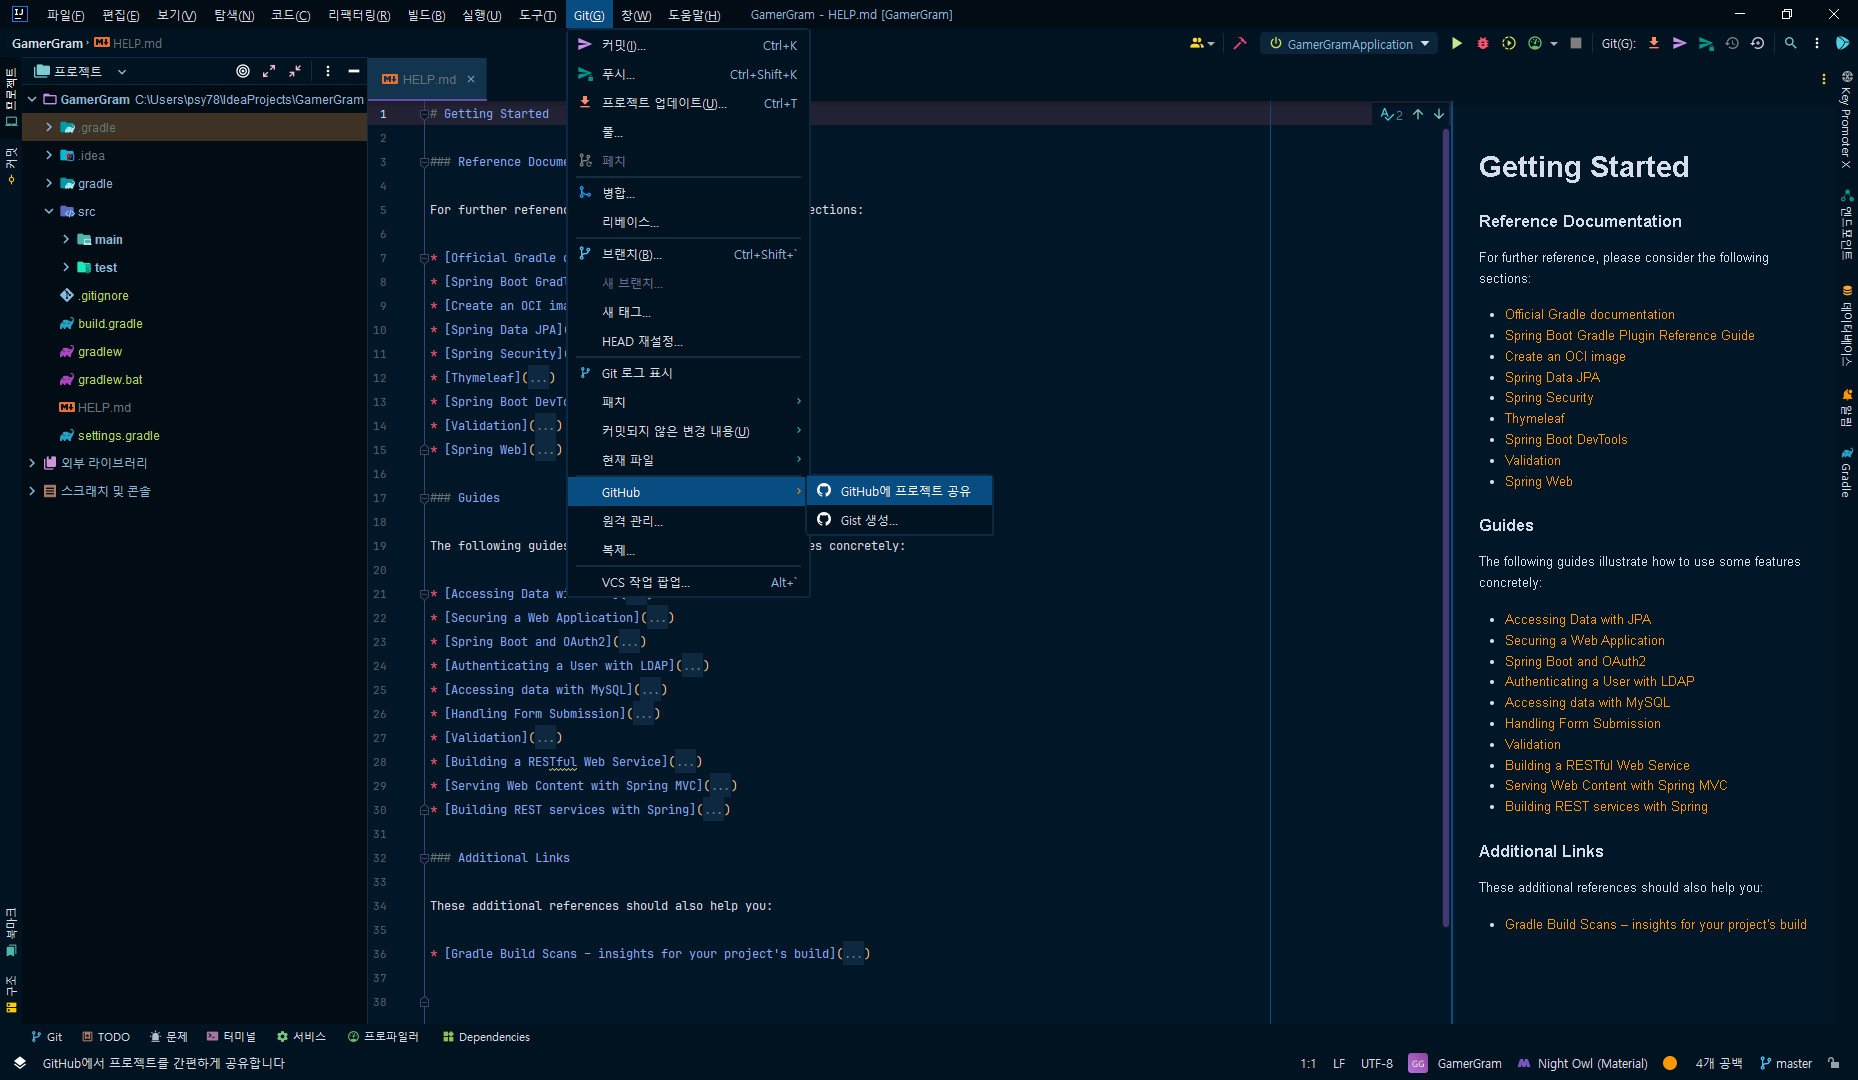Click Git update project arrow in toolbar
The image size is (1858, 1080).
coord(1654,43)
